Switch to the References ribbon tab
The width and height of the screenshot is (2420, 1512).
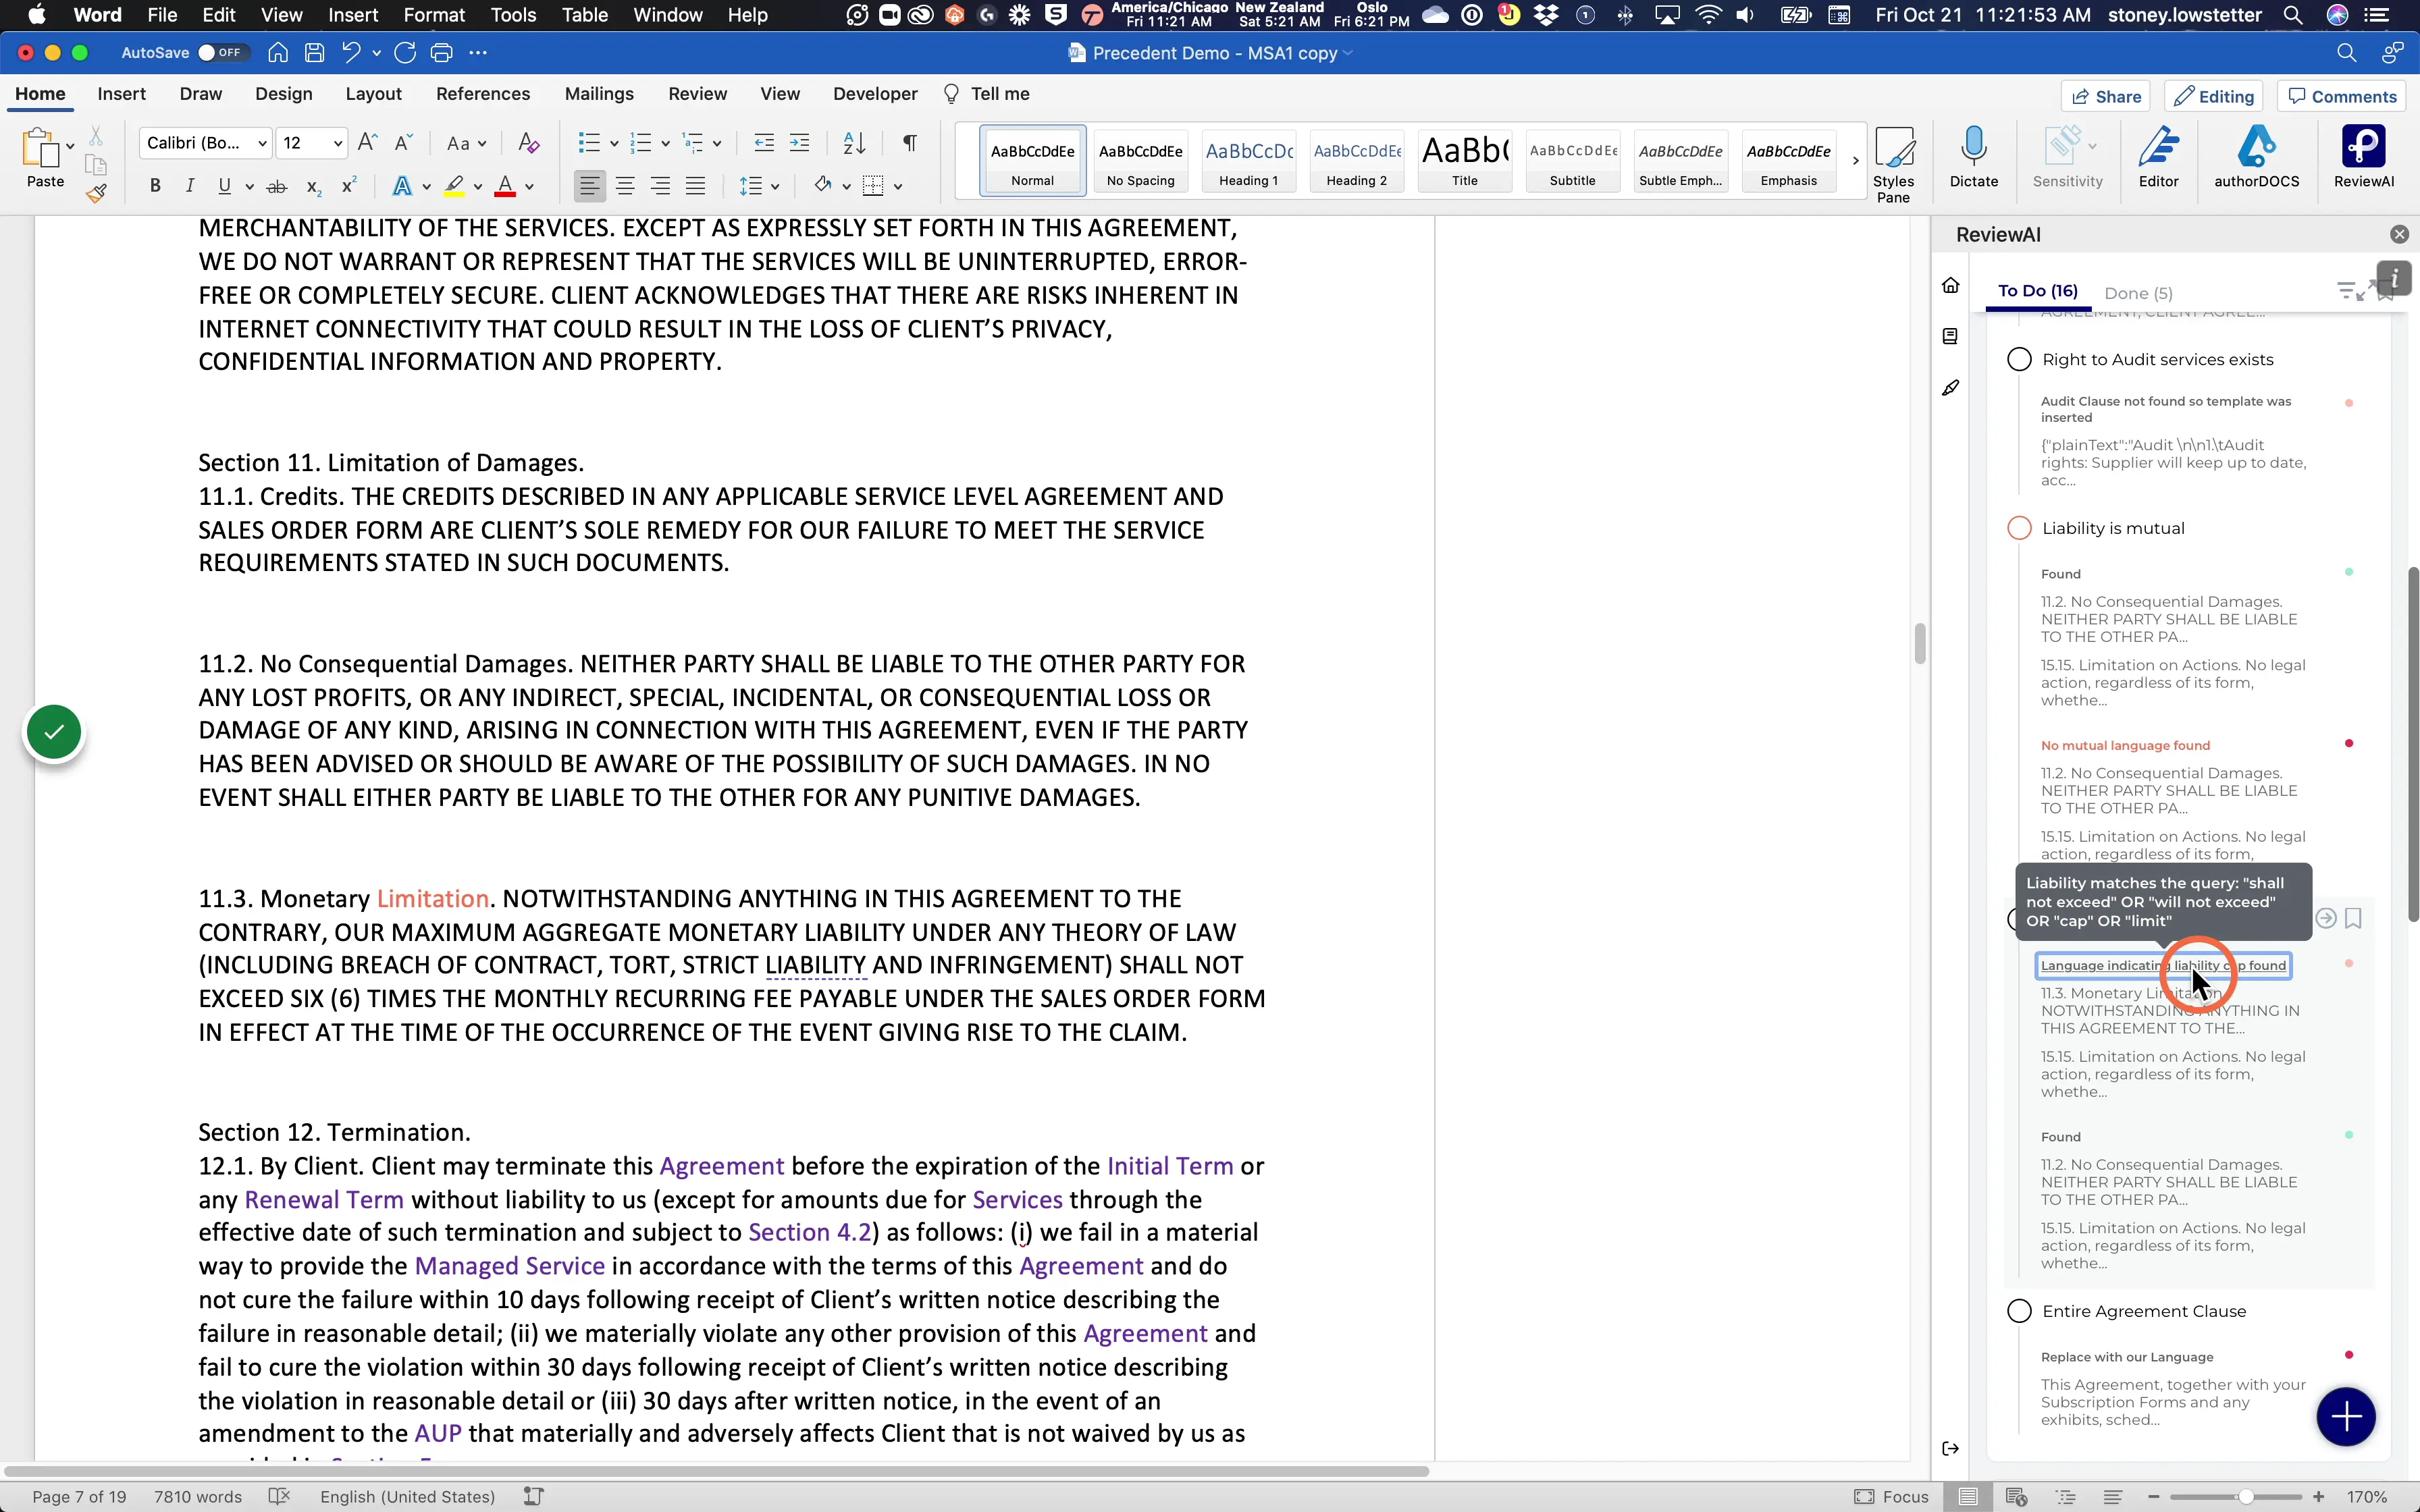point(483,94)
